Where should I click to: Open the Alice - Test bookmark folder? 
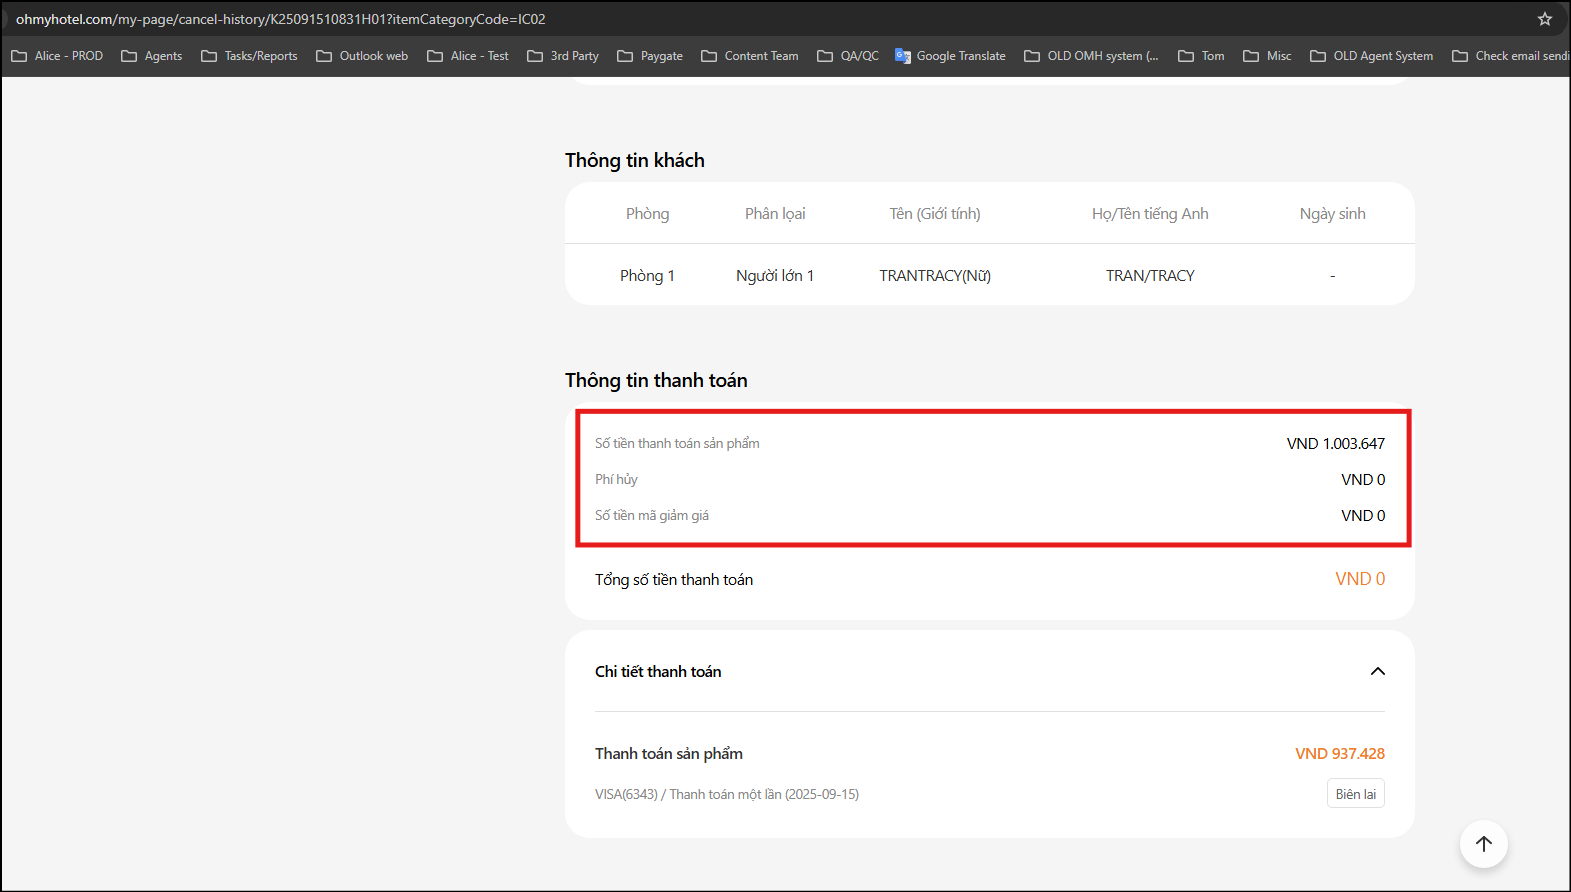coord(468,56)
